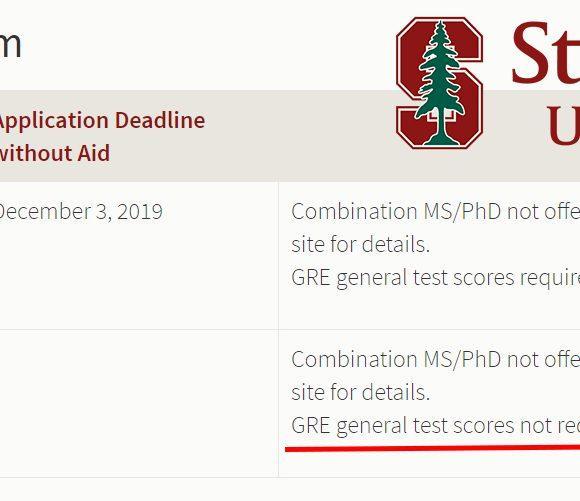
Task: Click "GRE general test scores require" line
Action: tap(435, 278)
